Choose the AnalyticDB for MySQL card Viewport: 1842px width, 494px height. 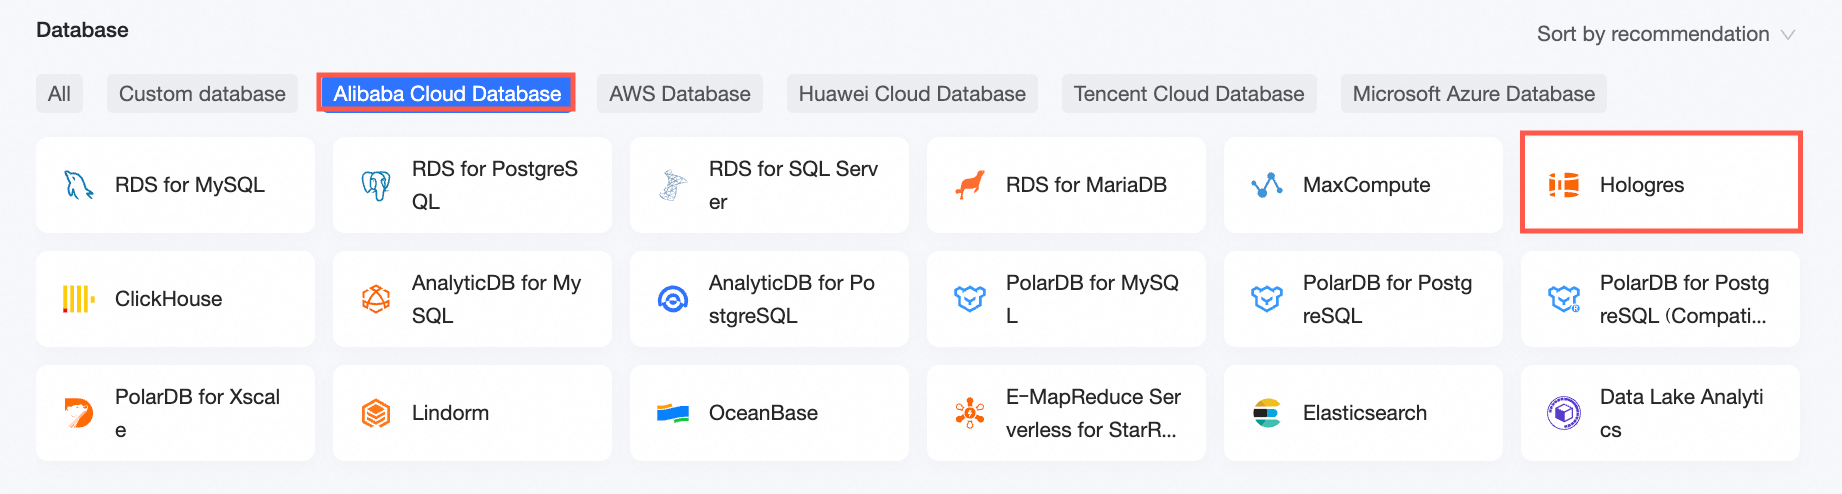tap(472, 299)
